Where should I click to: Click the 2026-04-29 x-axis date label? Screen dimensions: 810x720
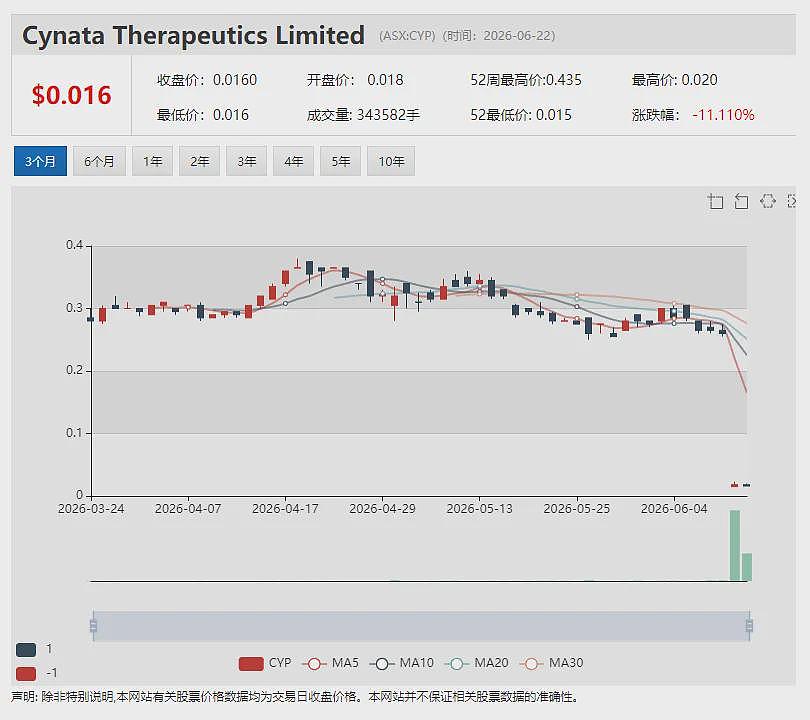tap(382, 509)
